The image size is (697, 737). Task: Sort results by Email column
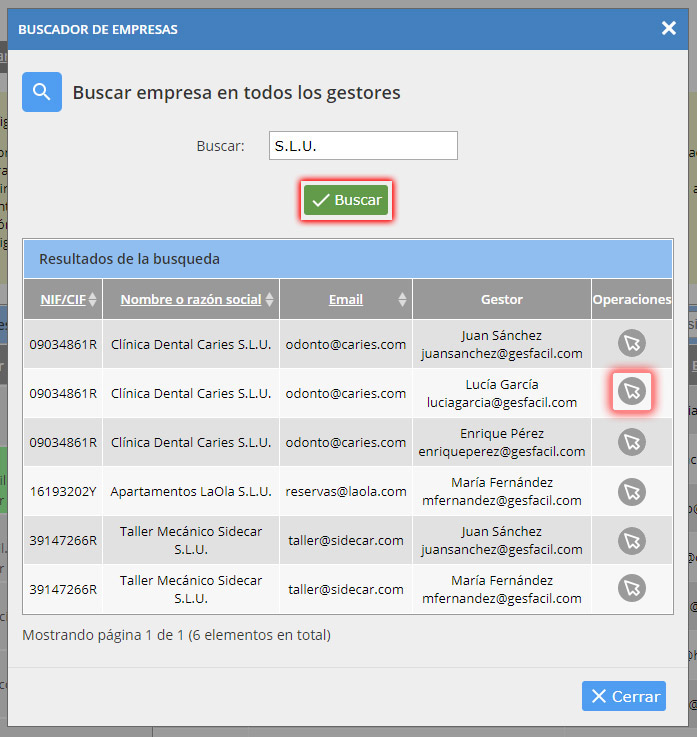(346, 299)
